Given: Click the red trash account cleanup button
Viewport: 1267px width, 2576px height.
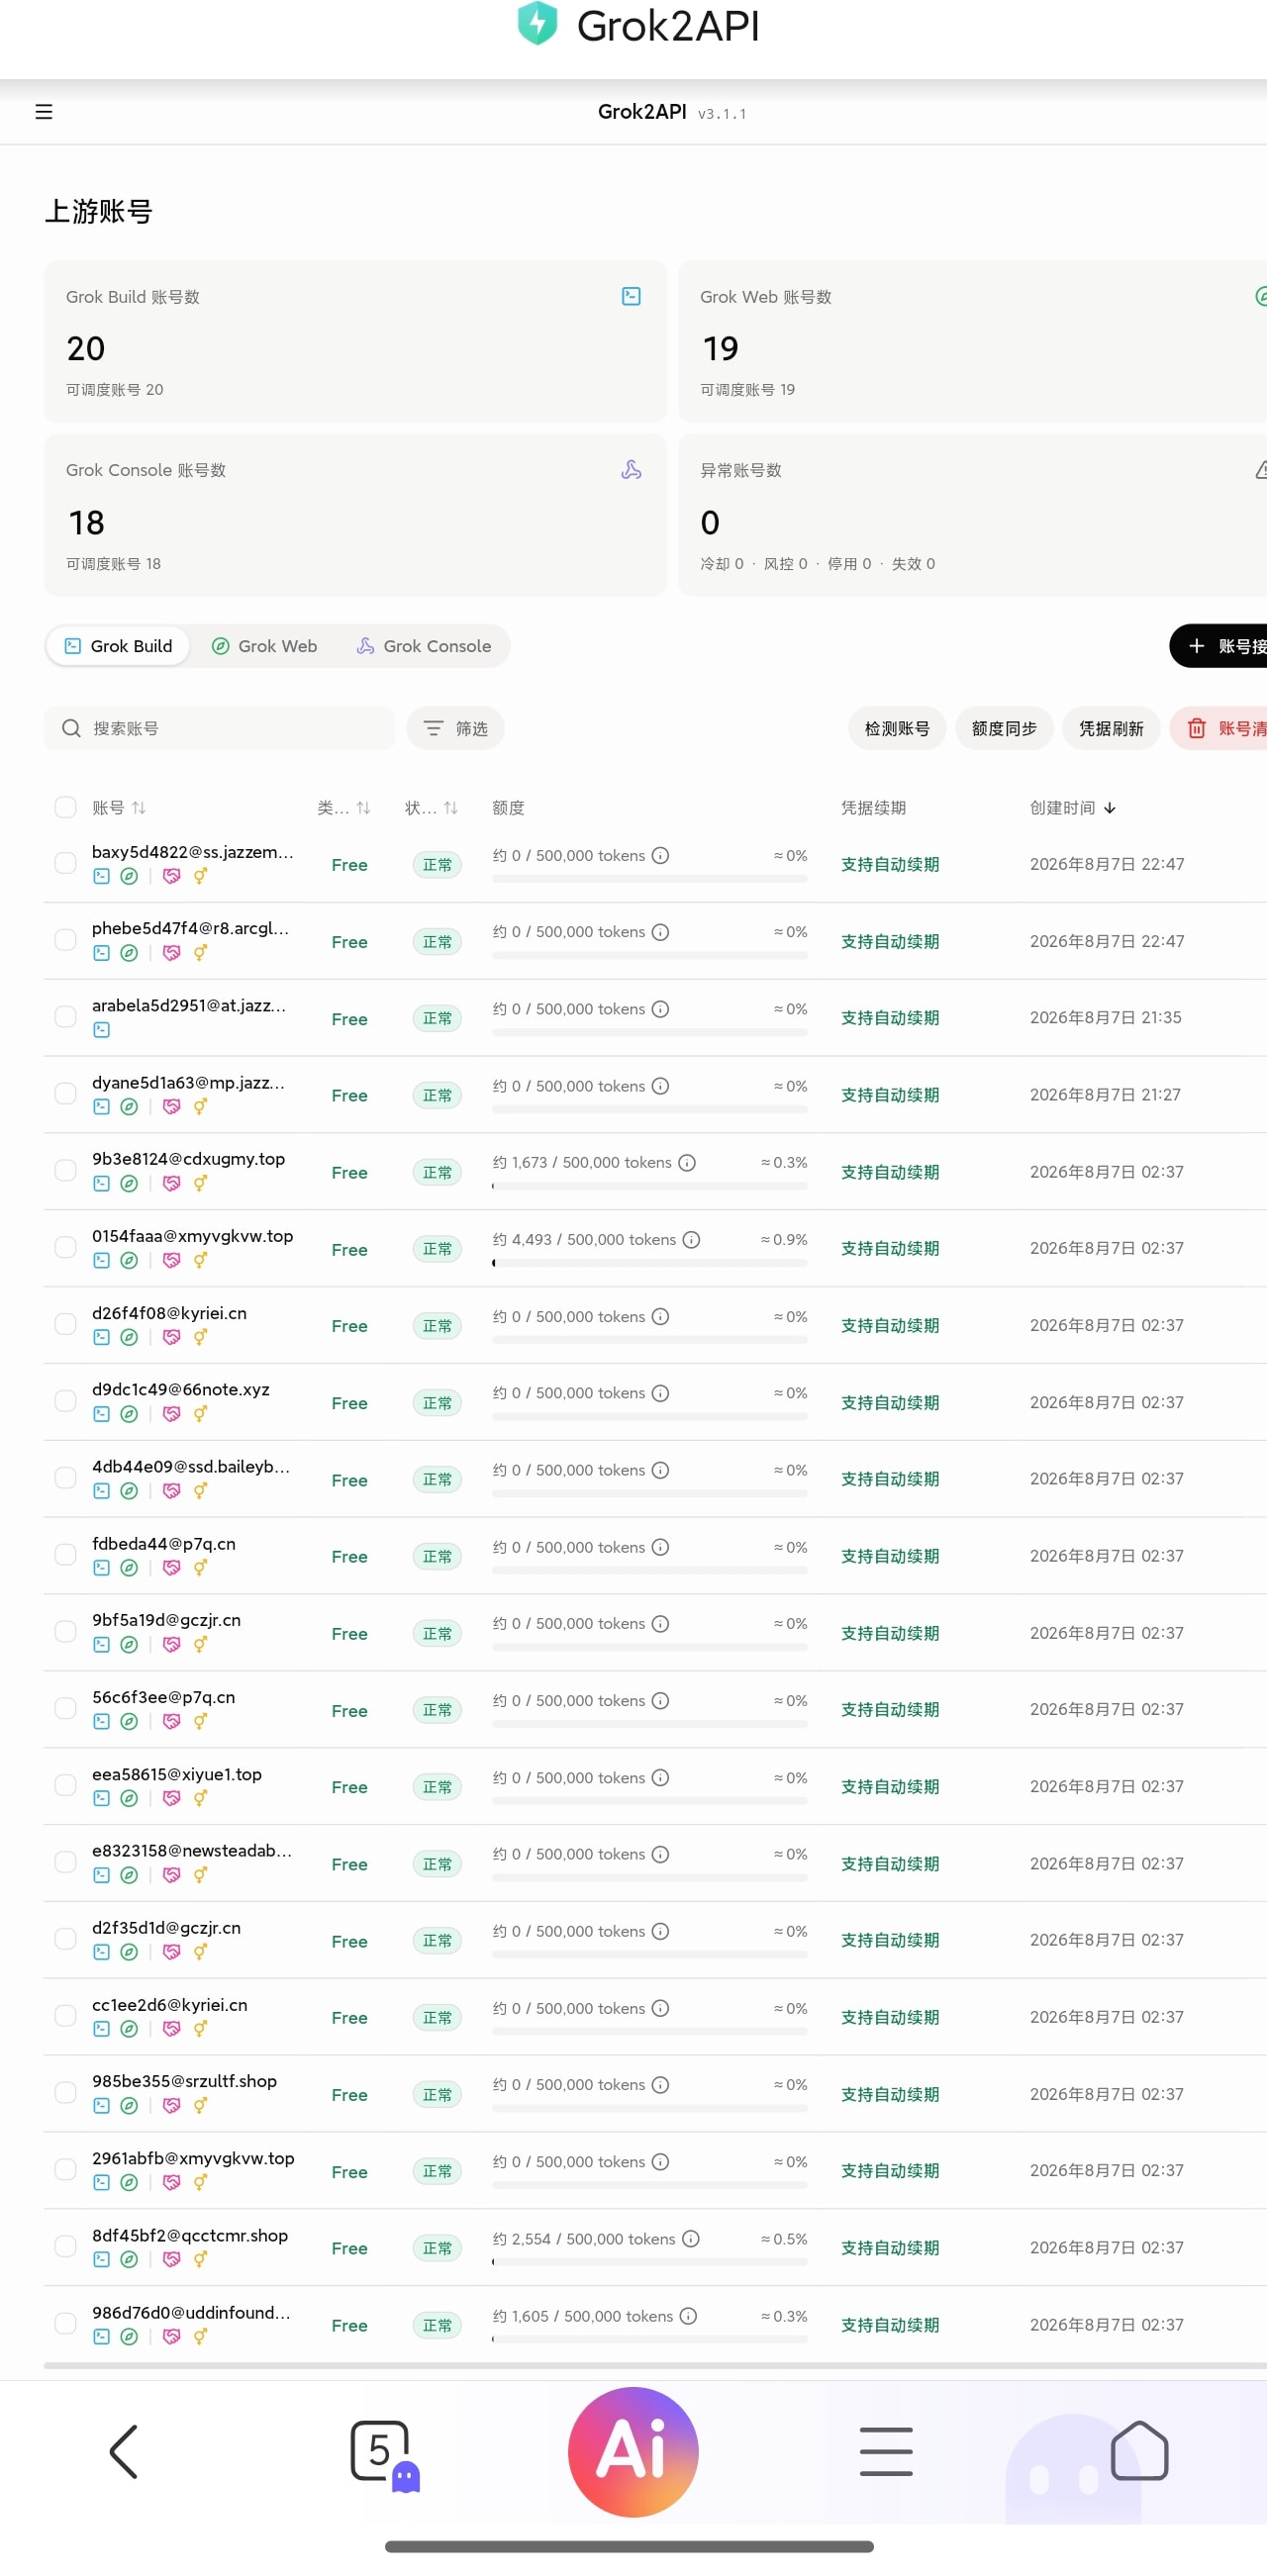Looking at the screenshot, I should click(x=1218, y=728).
